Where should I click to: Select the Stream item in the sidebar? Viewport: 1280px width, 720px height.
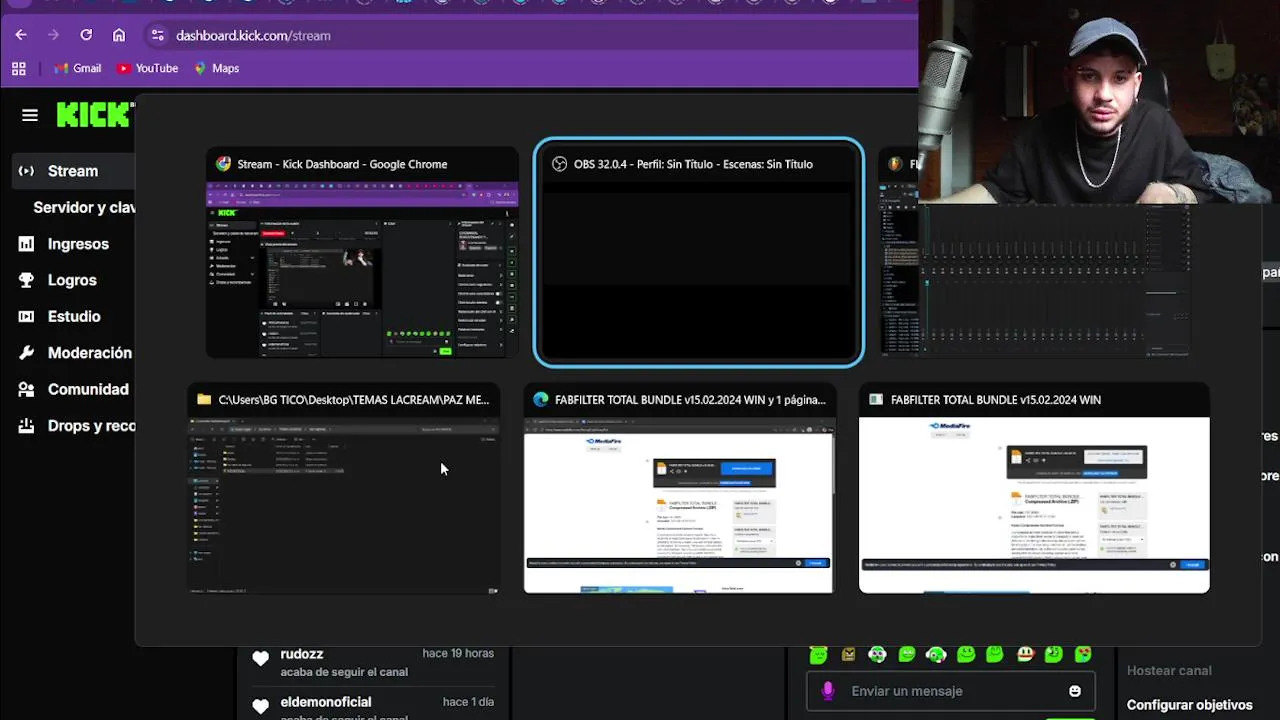[x=73, y=171]
